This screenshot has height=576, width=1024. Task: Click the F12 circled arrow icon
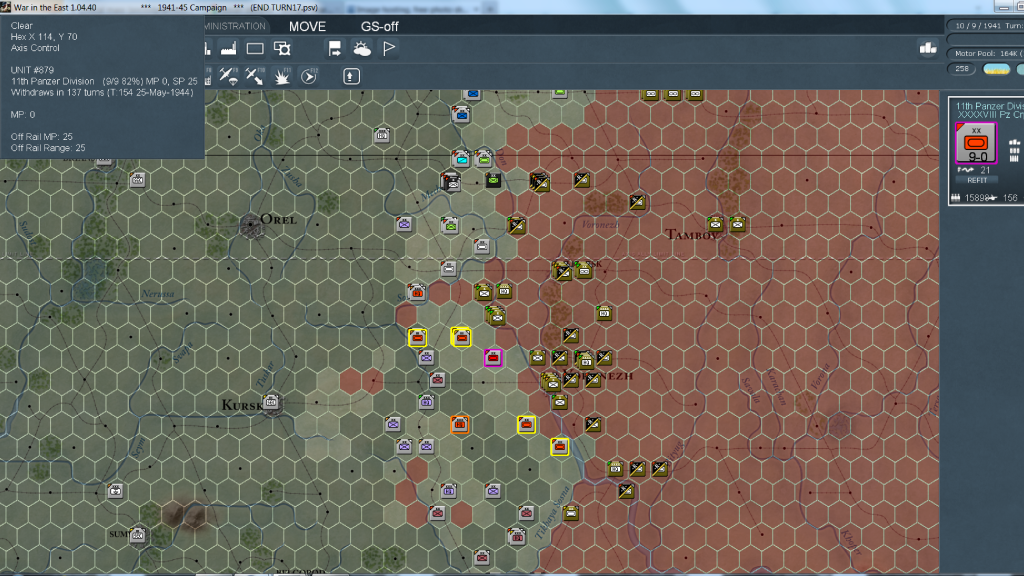309,76
